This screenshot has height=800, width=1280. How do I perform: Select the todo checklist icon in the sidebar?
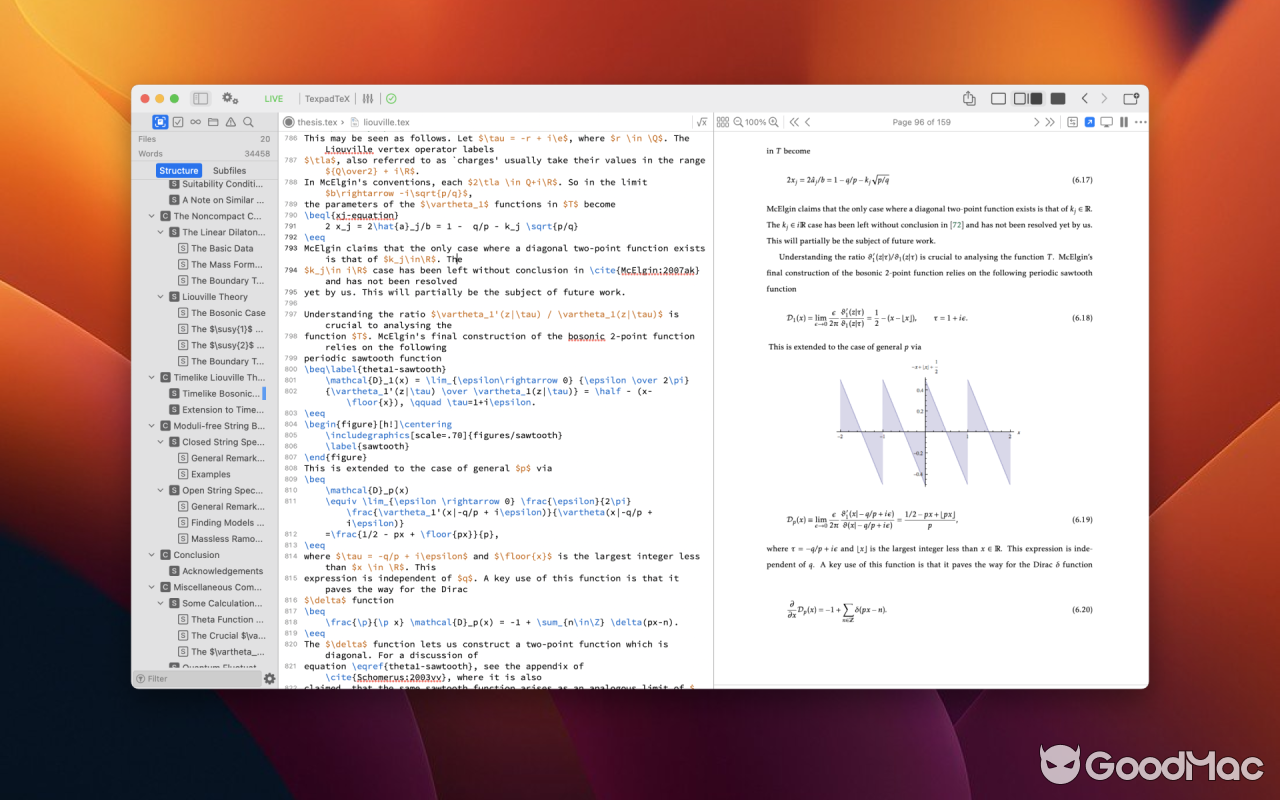tap(178, 122)
